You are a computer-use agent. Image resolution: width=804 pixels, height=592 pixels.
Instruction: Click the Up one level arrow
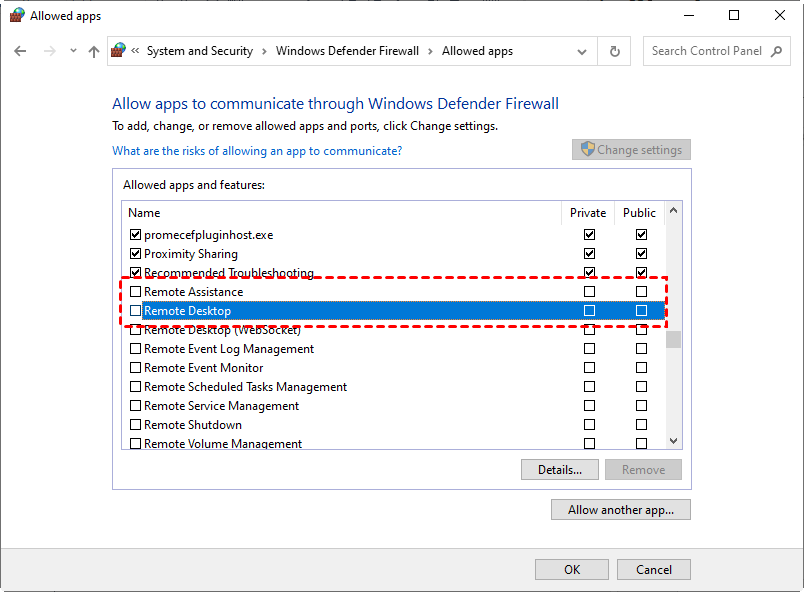tap(94, 51)
